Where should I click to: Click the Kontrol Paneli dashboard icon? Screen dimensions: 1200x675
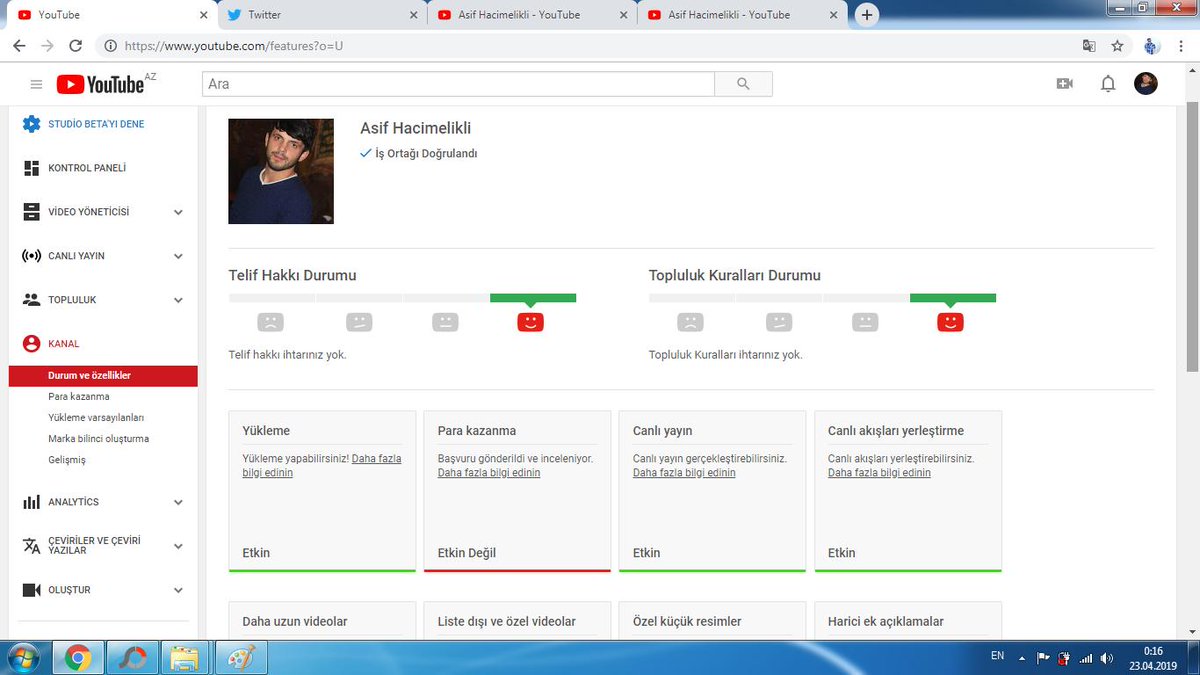[x=31, y=168]
